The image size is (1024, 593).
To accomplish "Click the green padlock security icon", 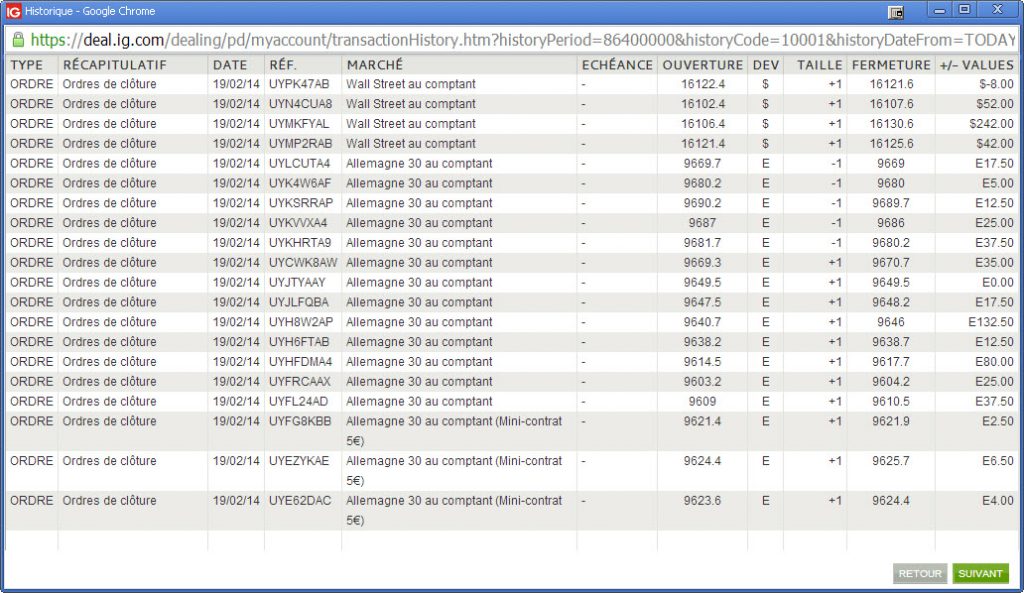I will (18, 40).
